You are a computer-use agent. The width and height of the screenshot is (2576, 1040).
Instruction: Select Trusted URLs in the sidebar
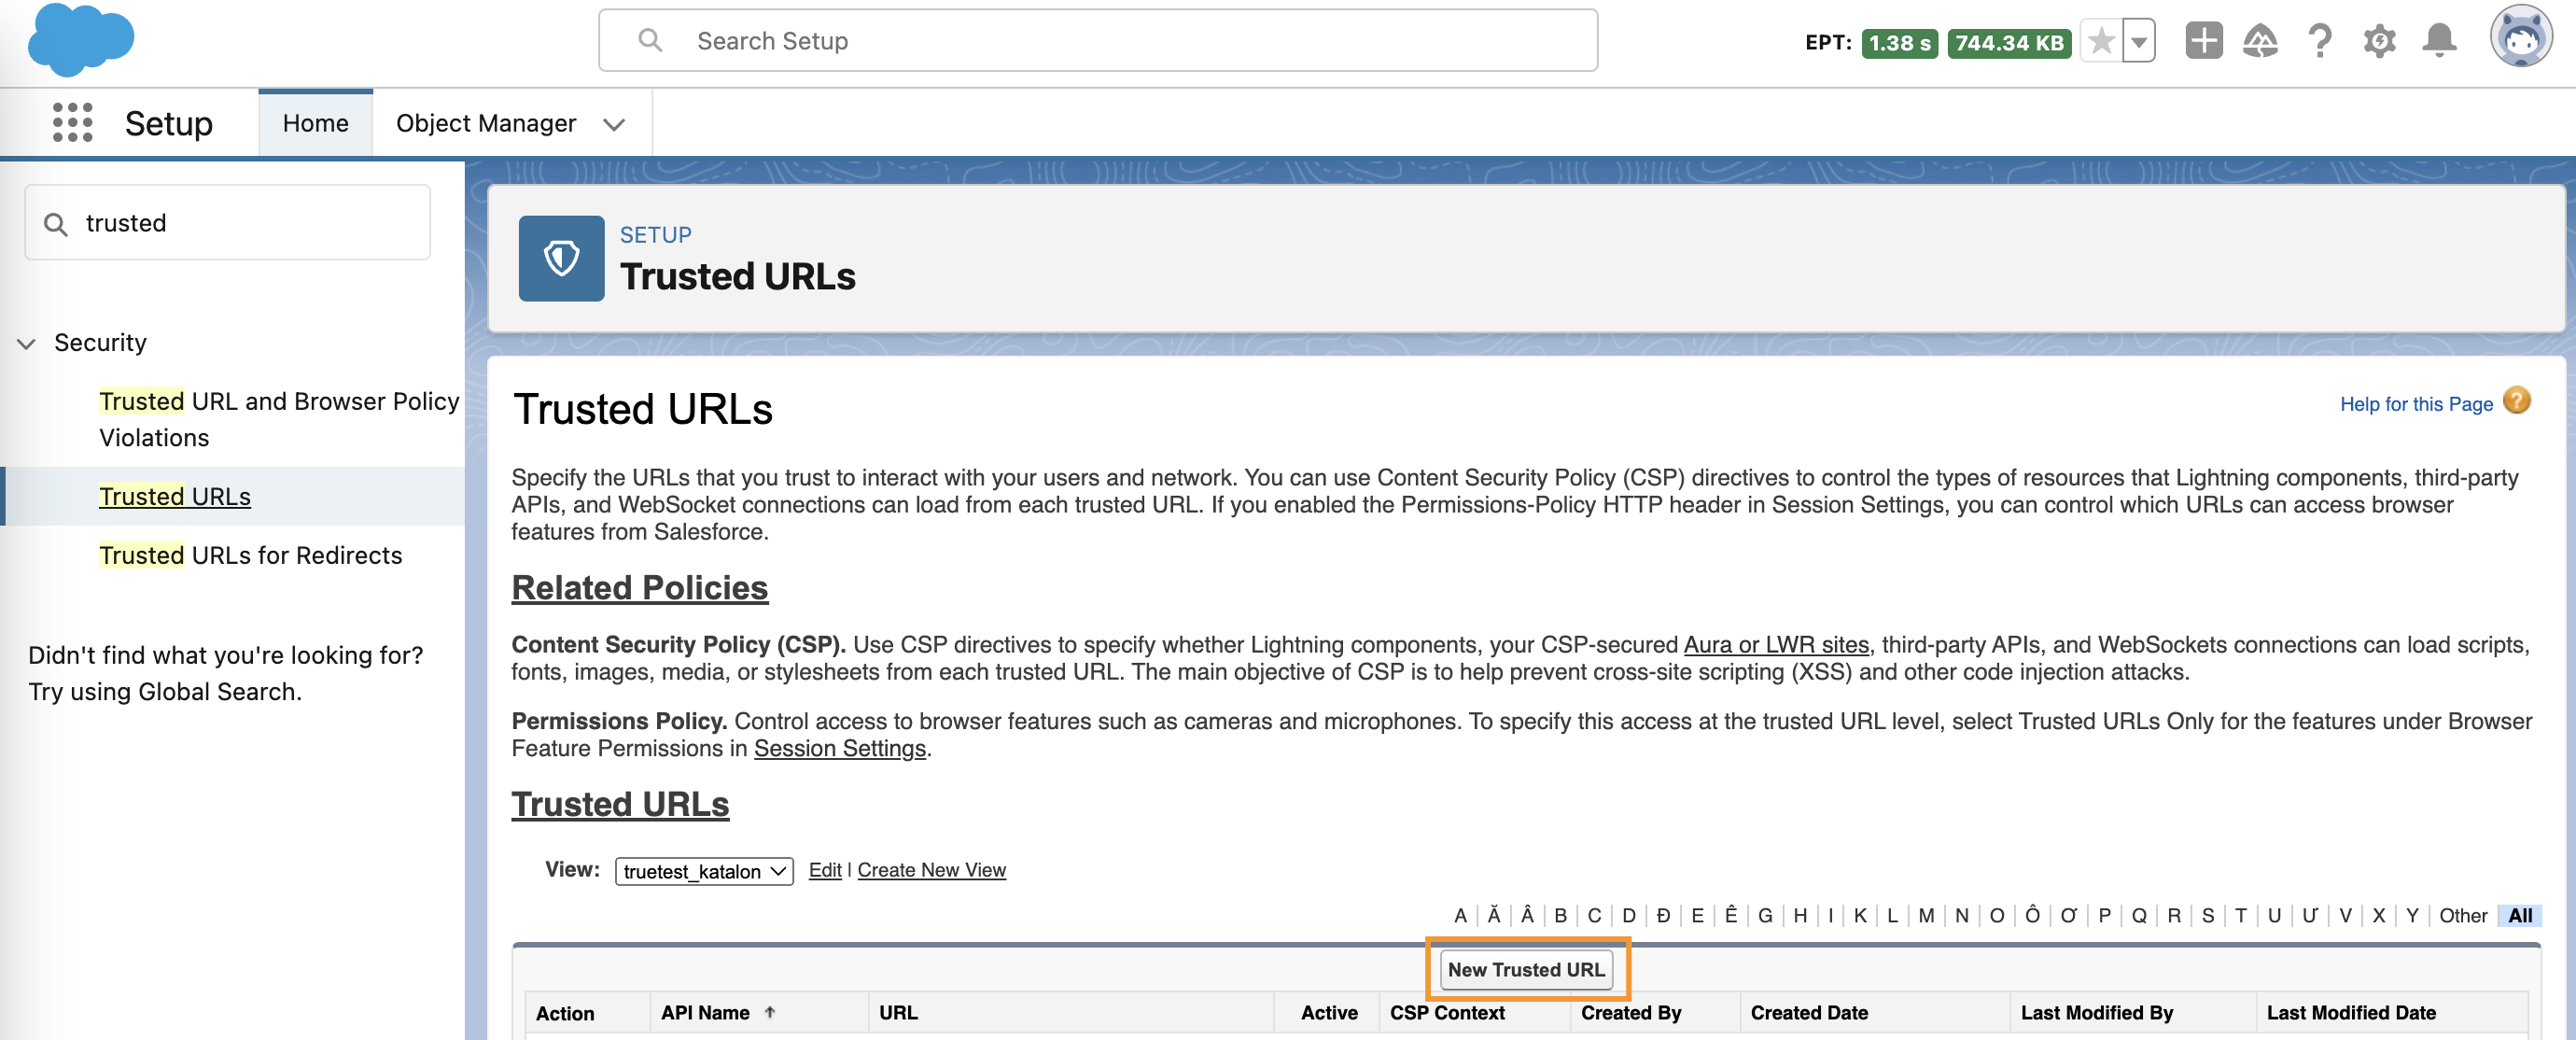click(x=174, y=496)
